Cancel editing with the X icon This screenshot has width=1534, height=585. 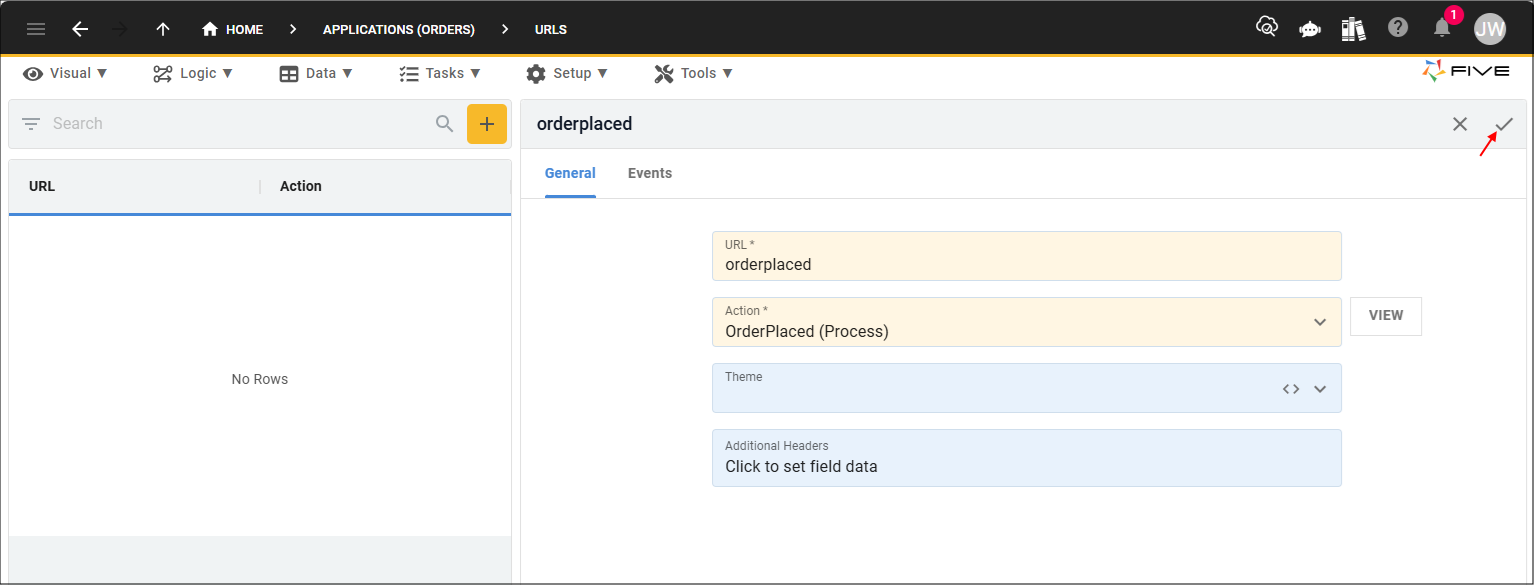1460,124
